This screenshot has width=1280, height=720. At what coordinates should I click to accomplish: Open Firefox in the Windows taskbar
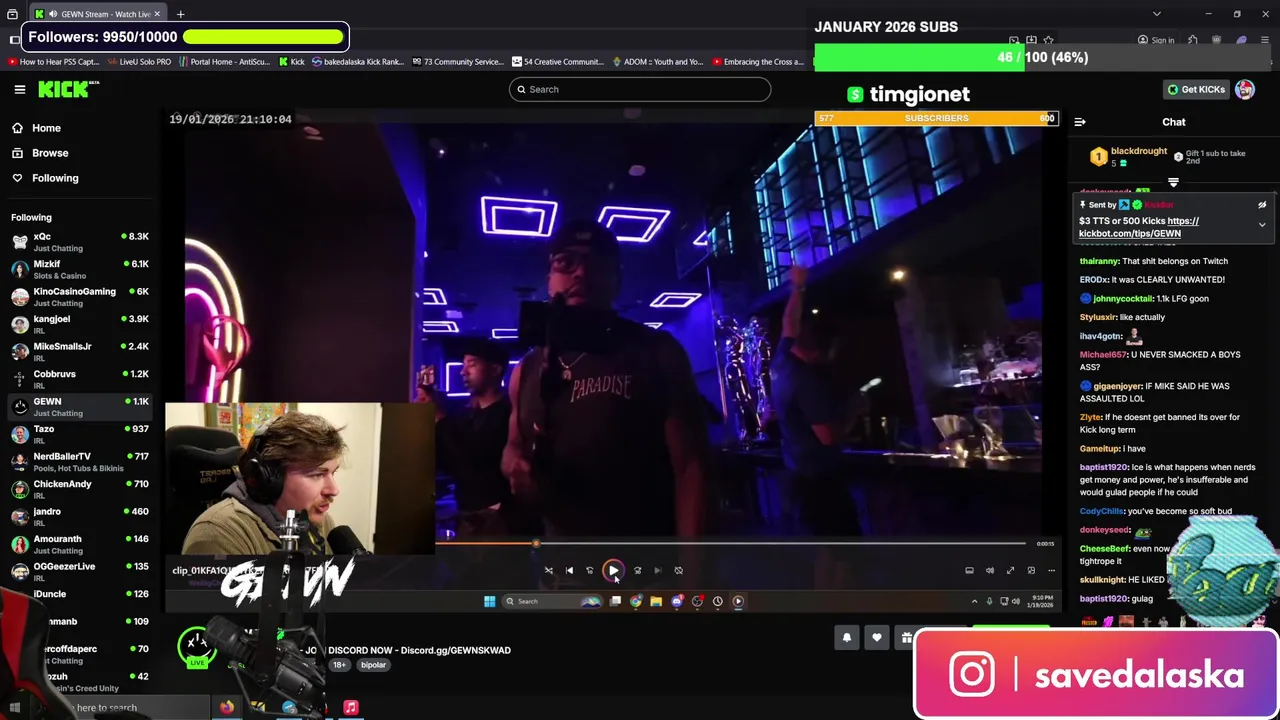coord(227,707)
